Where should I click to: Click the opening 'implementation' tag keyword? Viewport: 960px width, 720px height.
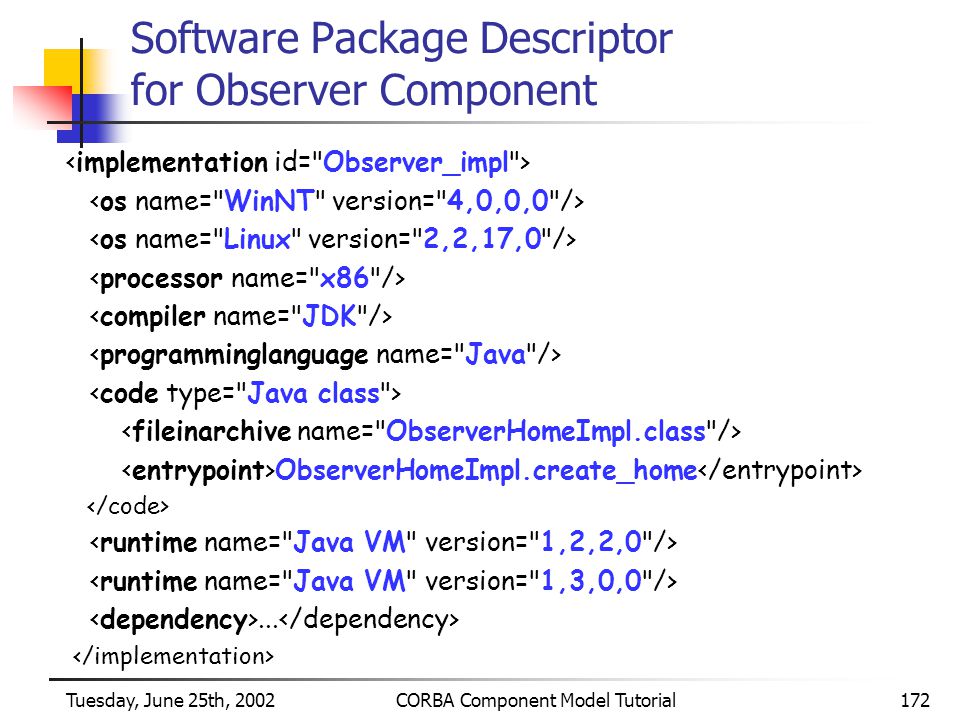172,163
